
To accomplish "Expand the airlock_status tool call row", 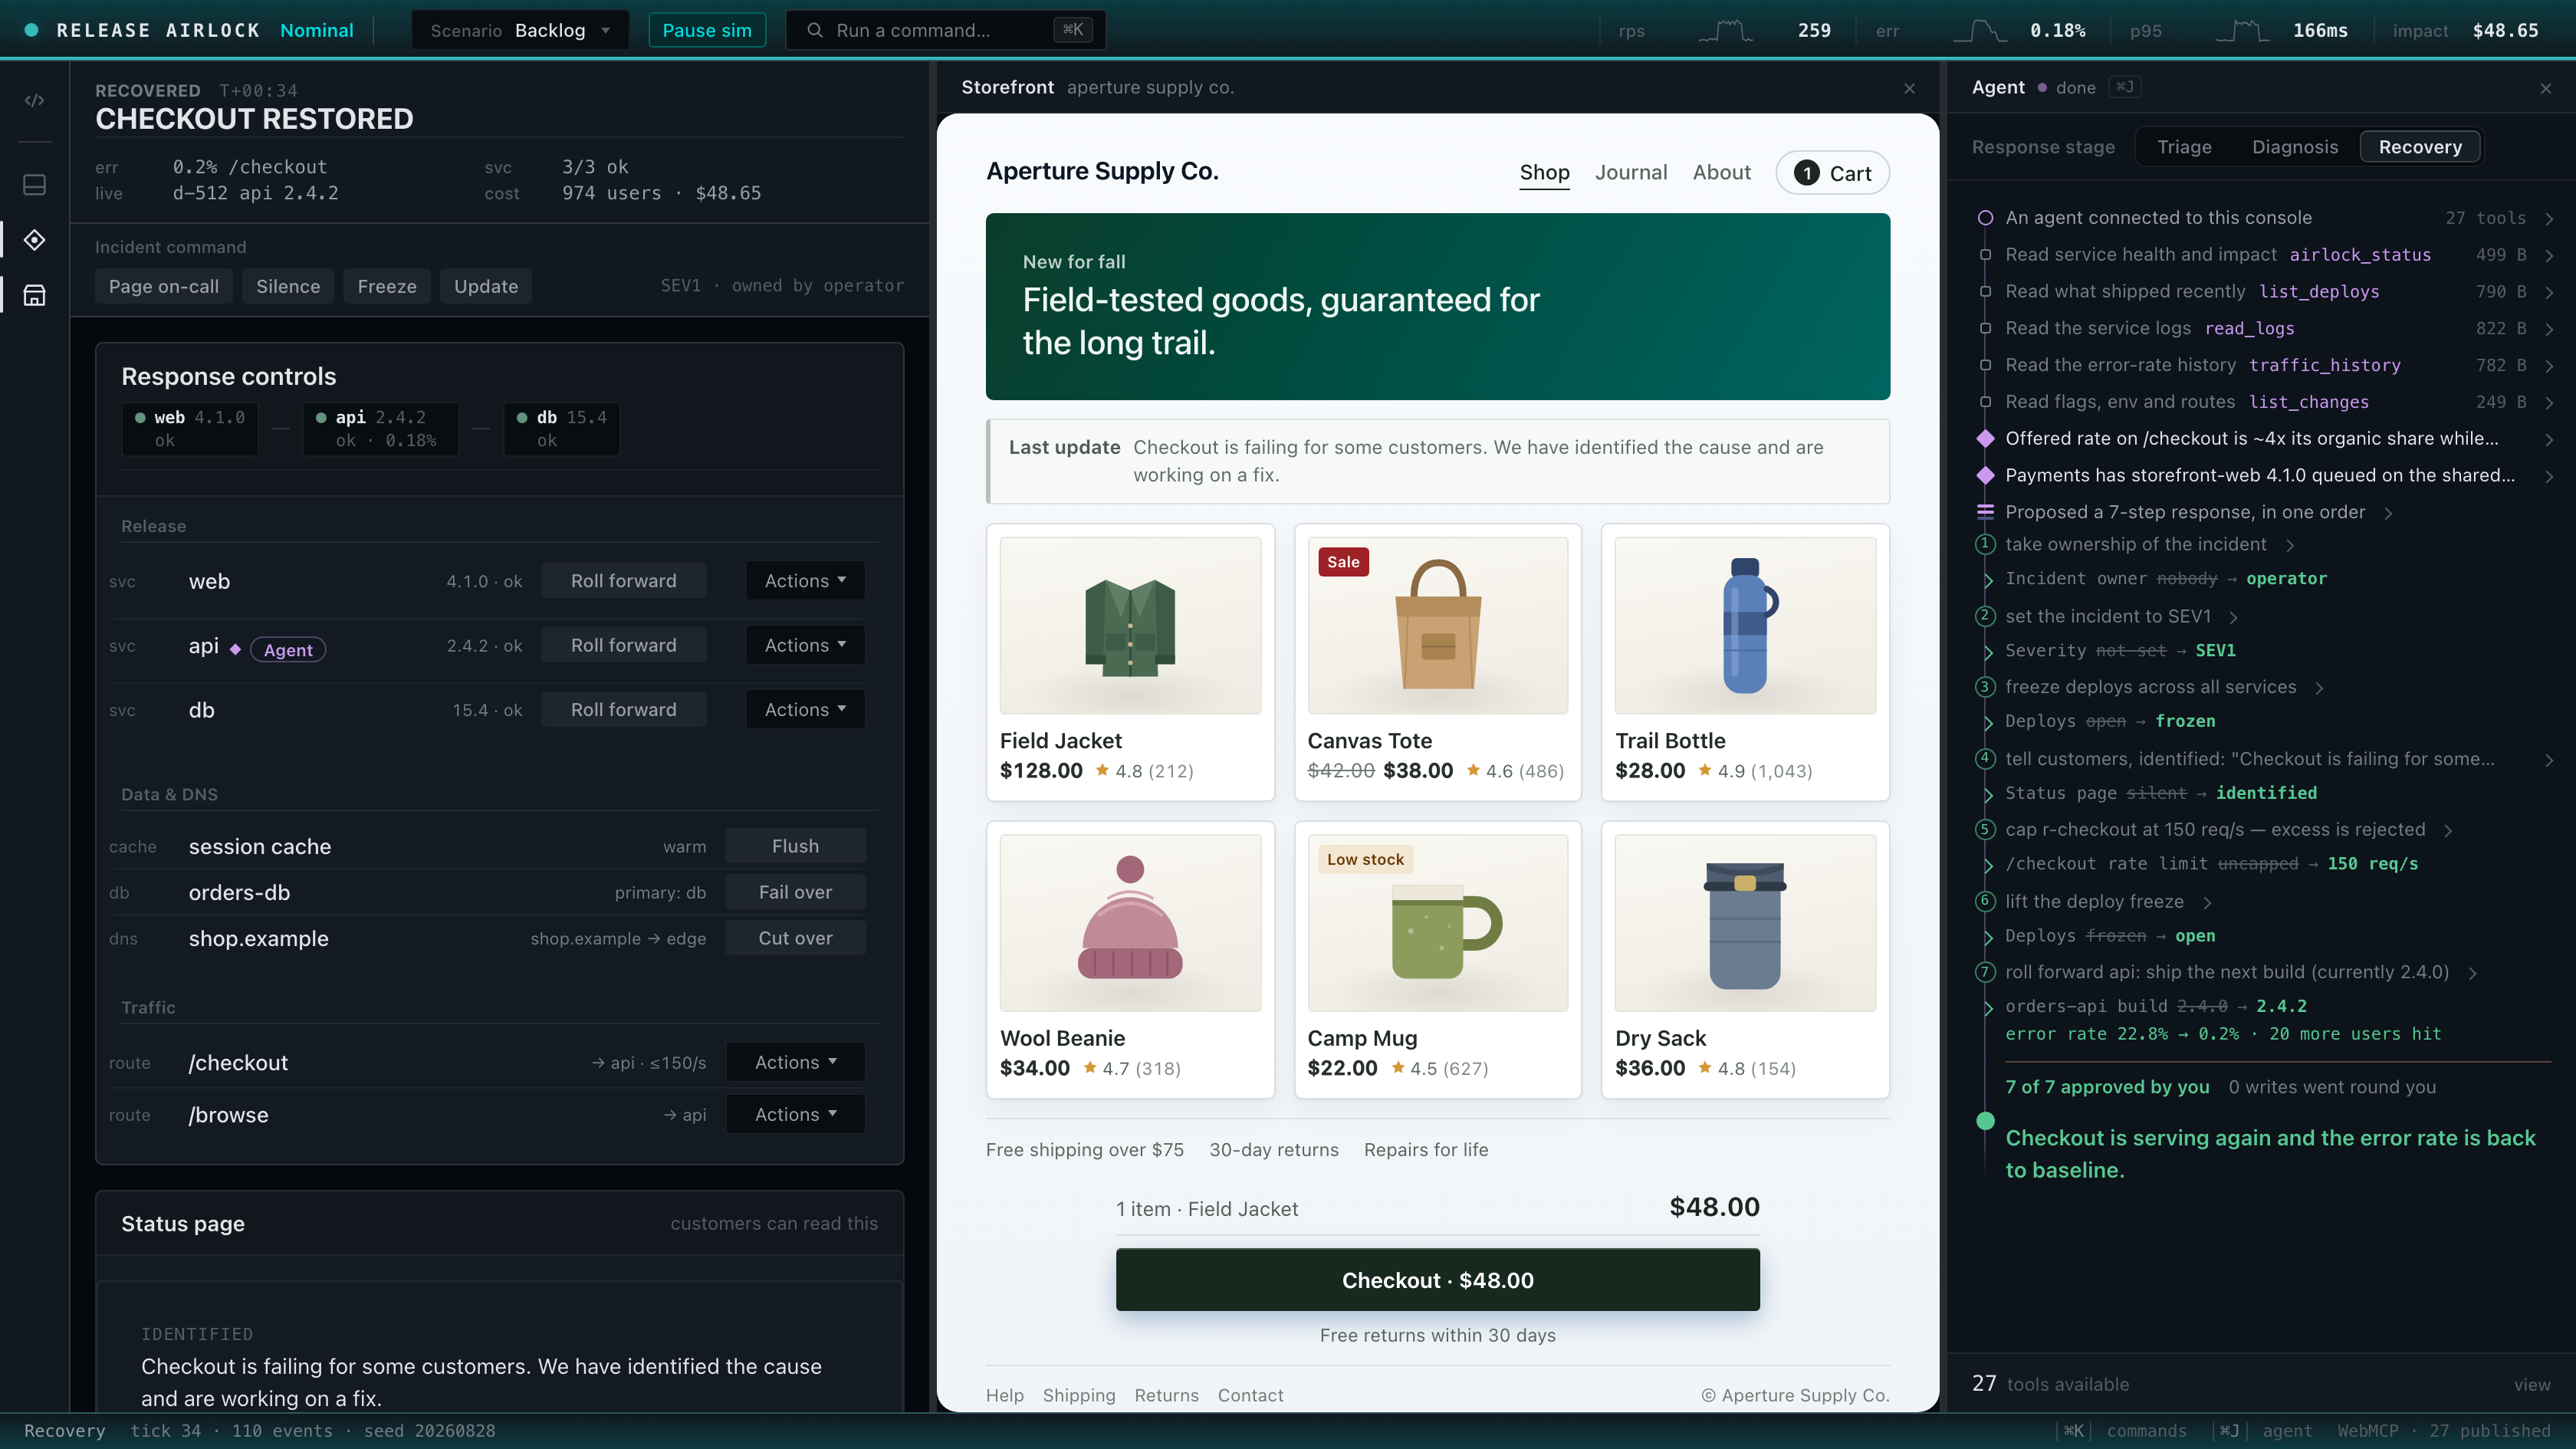I will [2265, 255].
